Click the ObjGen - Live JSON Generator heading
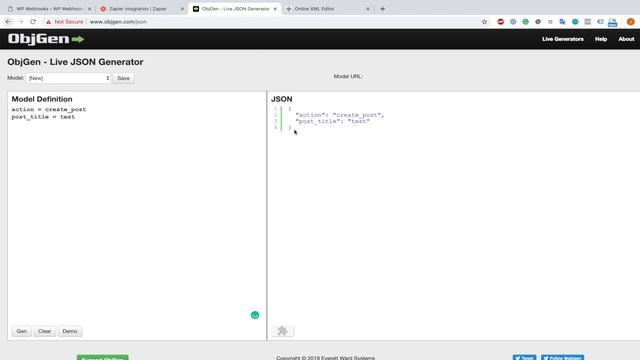This screenshot has height=360, width=640. [75, 62]
